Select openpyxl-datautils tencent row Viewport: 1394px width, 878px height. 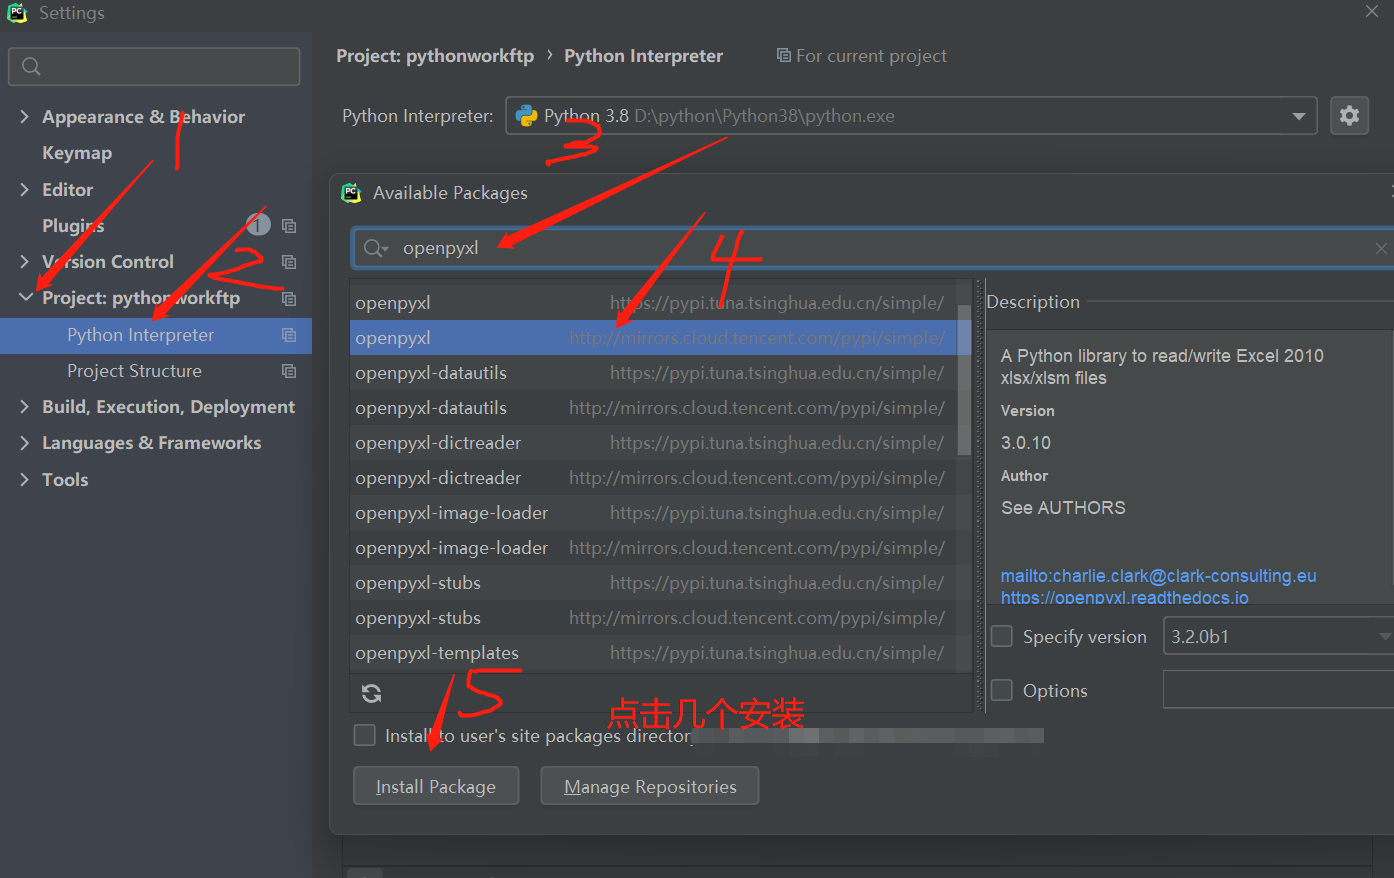click(x=652, y=408)
